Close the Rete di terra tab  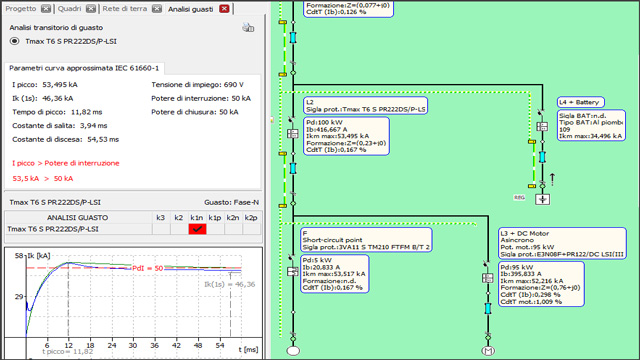pyautogui.click(x=157, y=9)
